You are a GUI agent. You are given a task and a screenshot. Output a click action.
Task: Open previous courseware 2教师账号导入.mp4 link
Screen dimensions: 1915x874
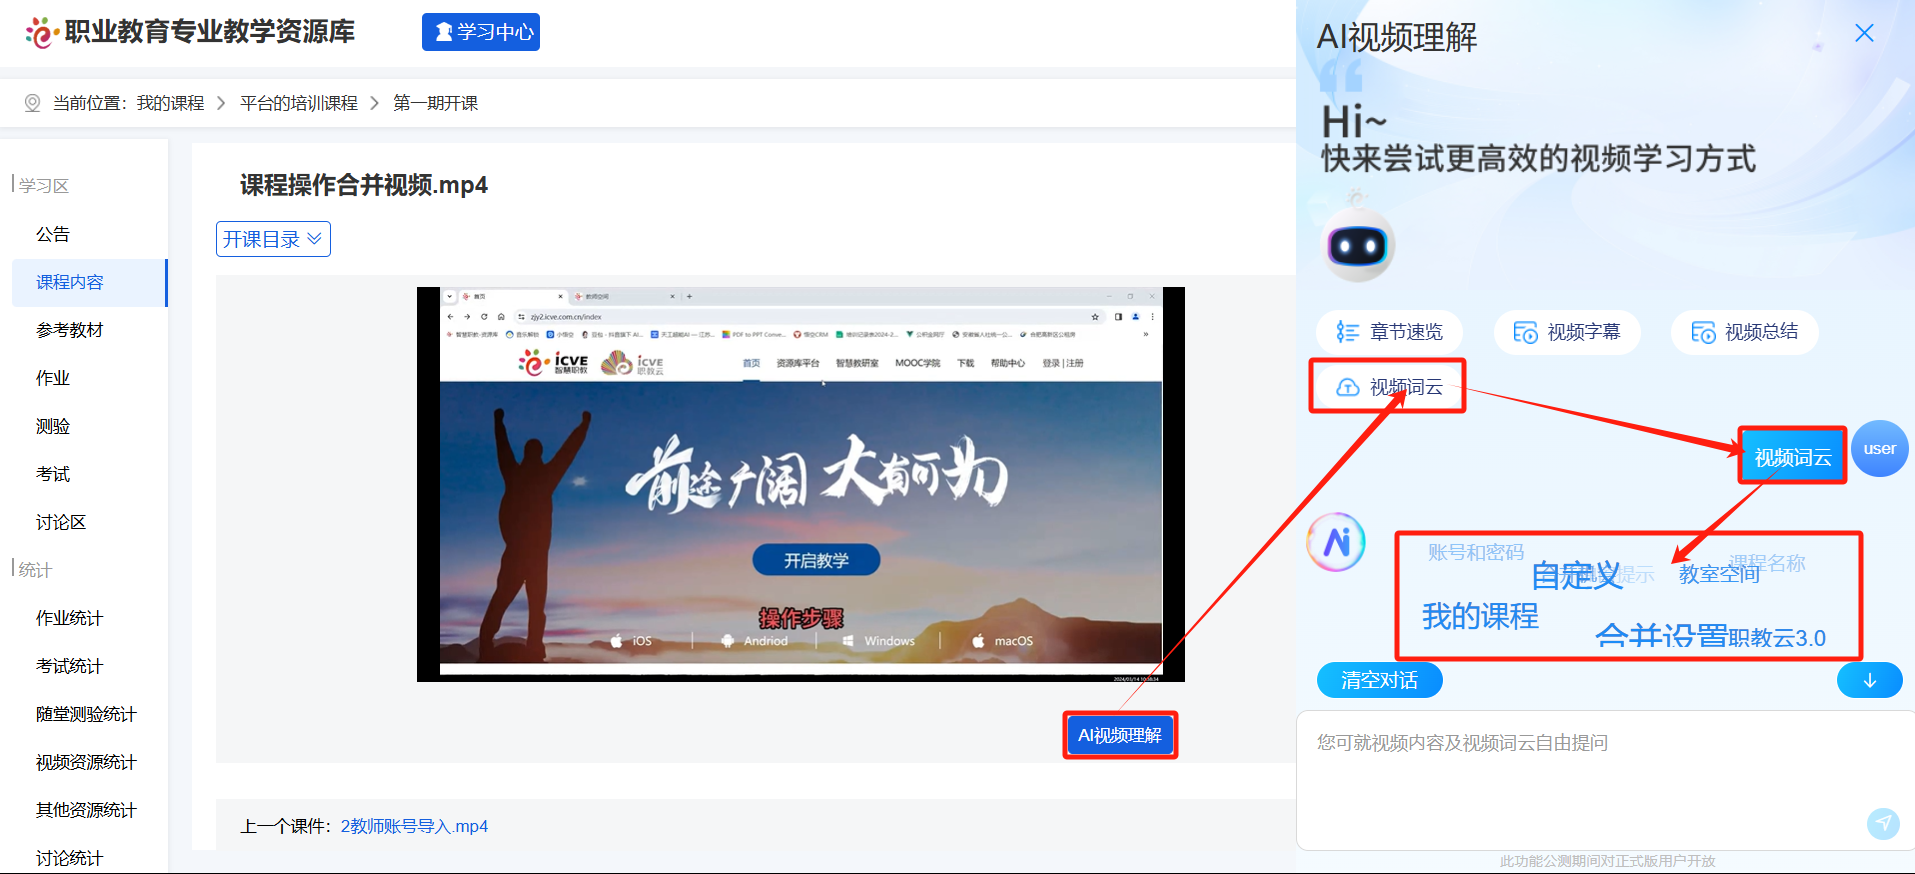(414, 826)
